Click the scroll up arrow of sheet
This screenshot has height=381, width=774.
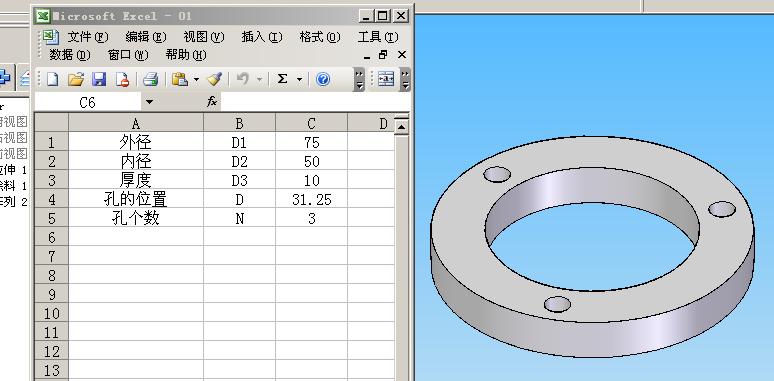click(x=401, y=126)
